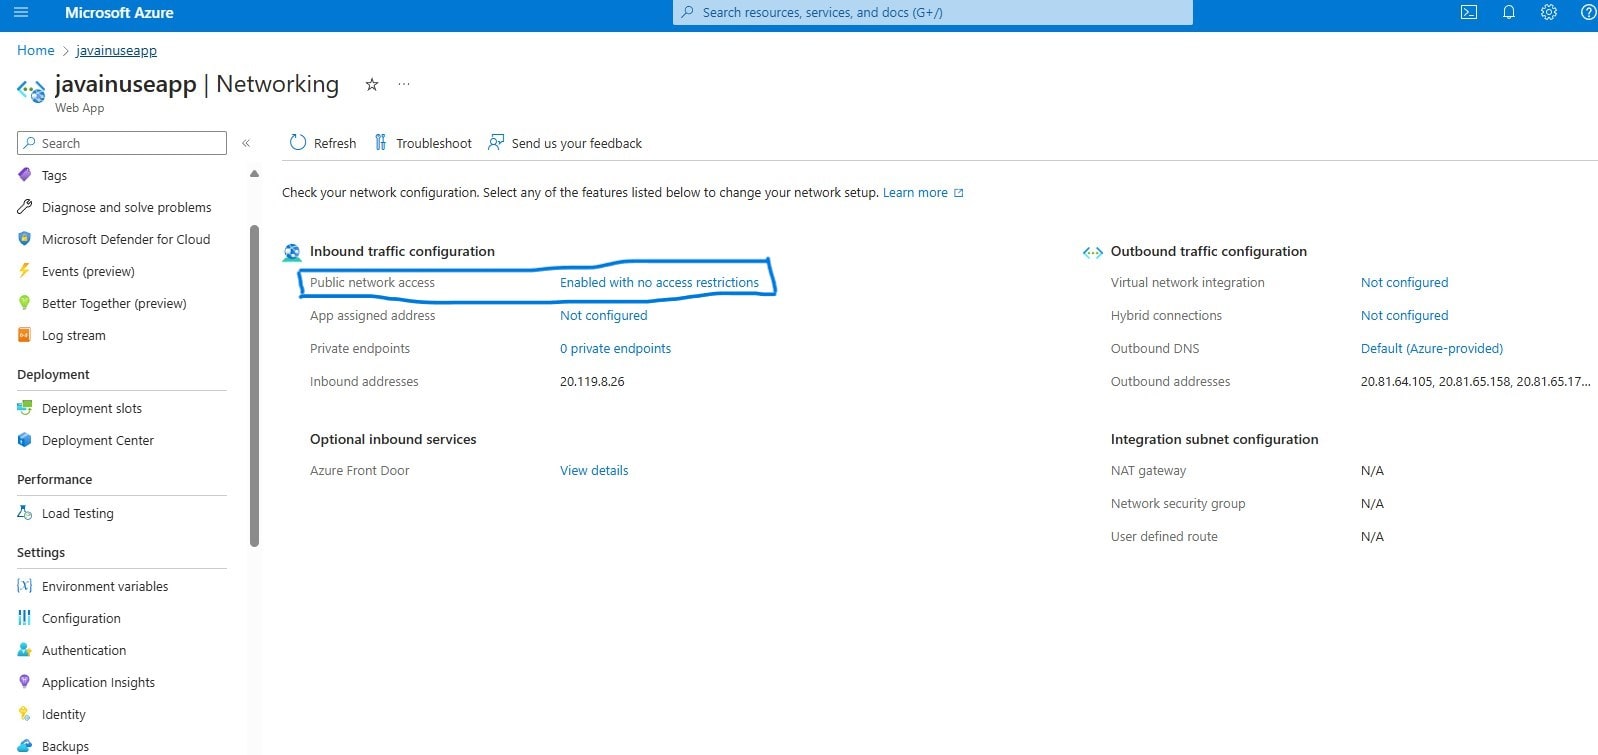Click the Microsoft Defender for Cloud shield icon
Viewport: 1598px width, 755px height.
25,239
